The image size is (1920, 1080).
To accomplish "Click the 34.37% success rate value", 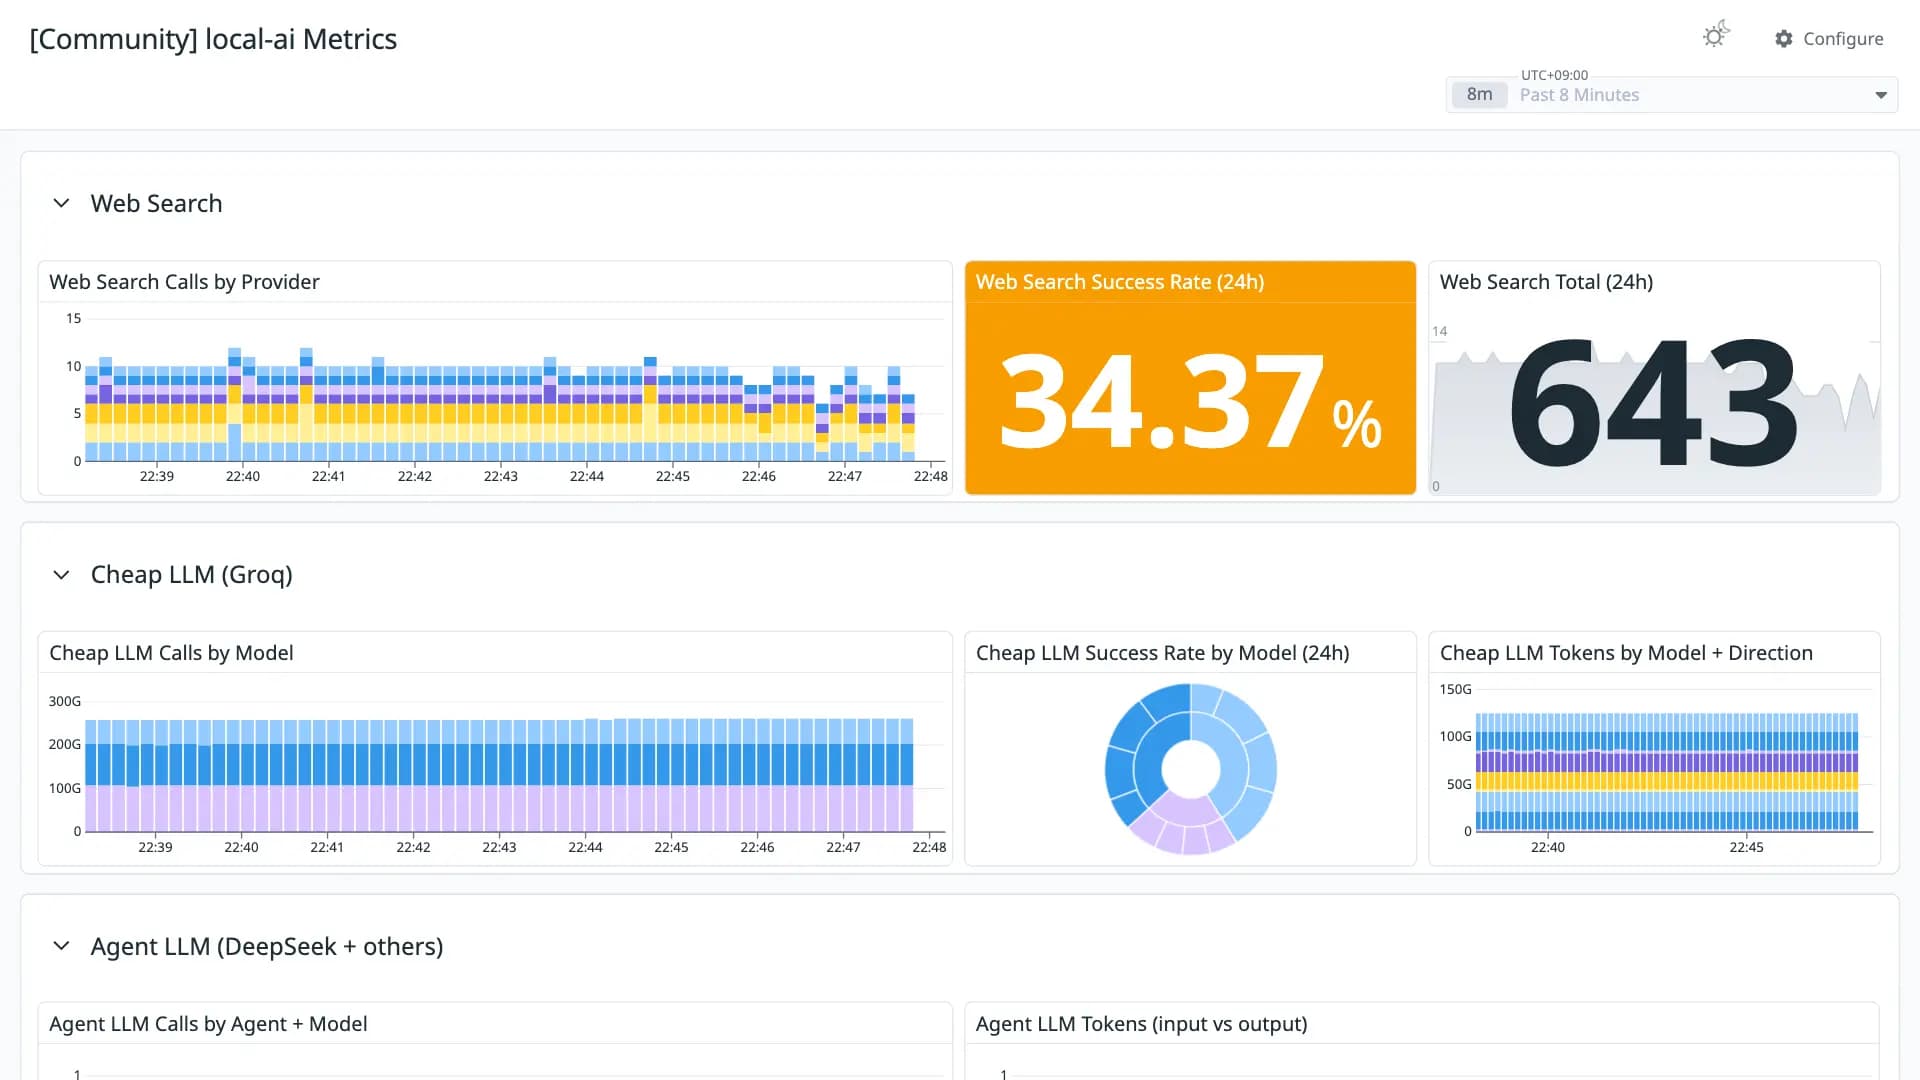I will [1190, 400].
